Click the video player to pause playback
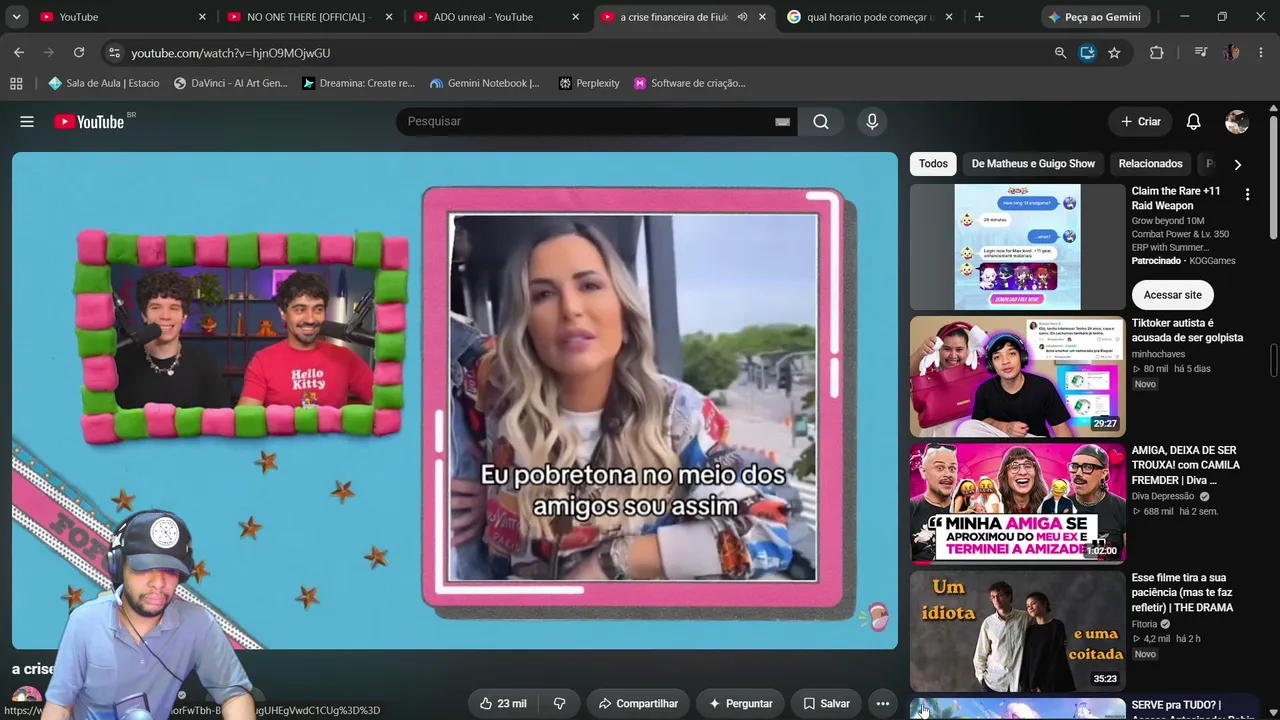This screenshot has width=1280, height=720. (x=455, y=400)
